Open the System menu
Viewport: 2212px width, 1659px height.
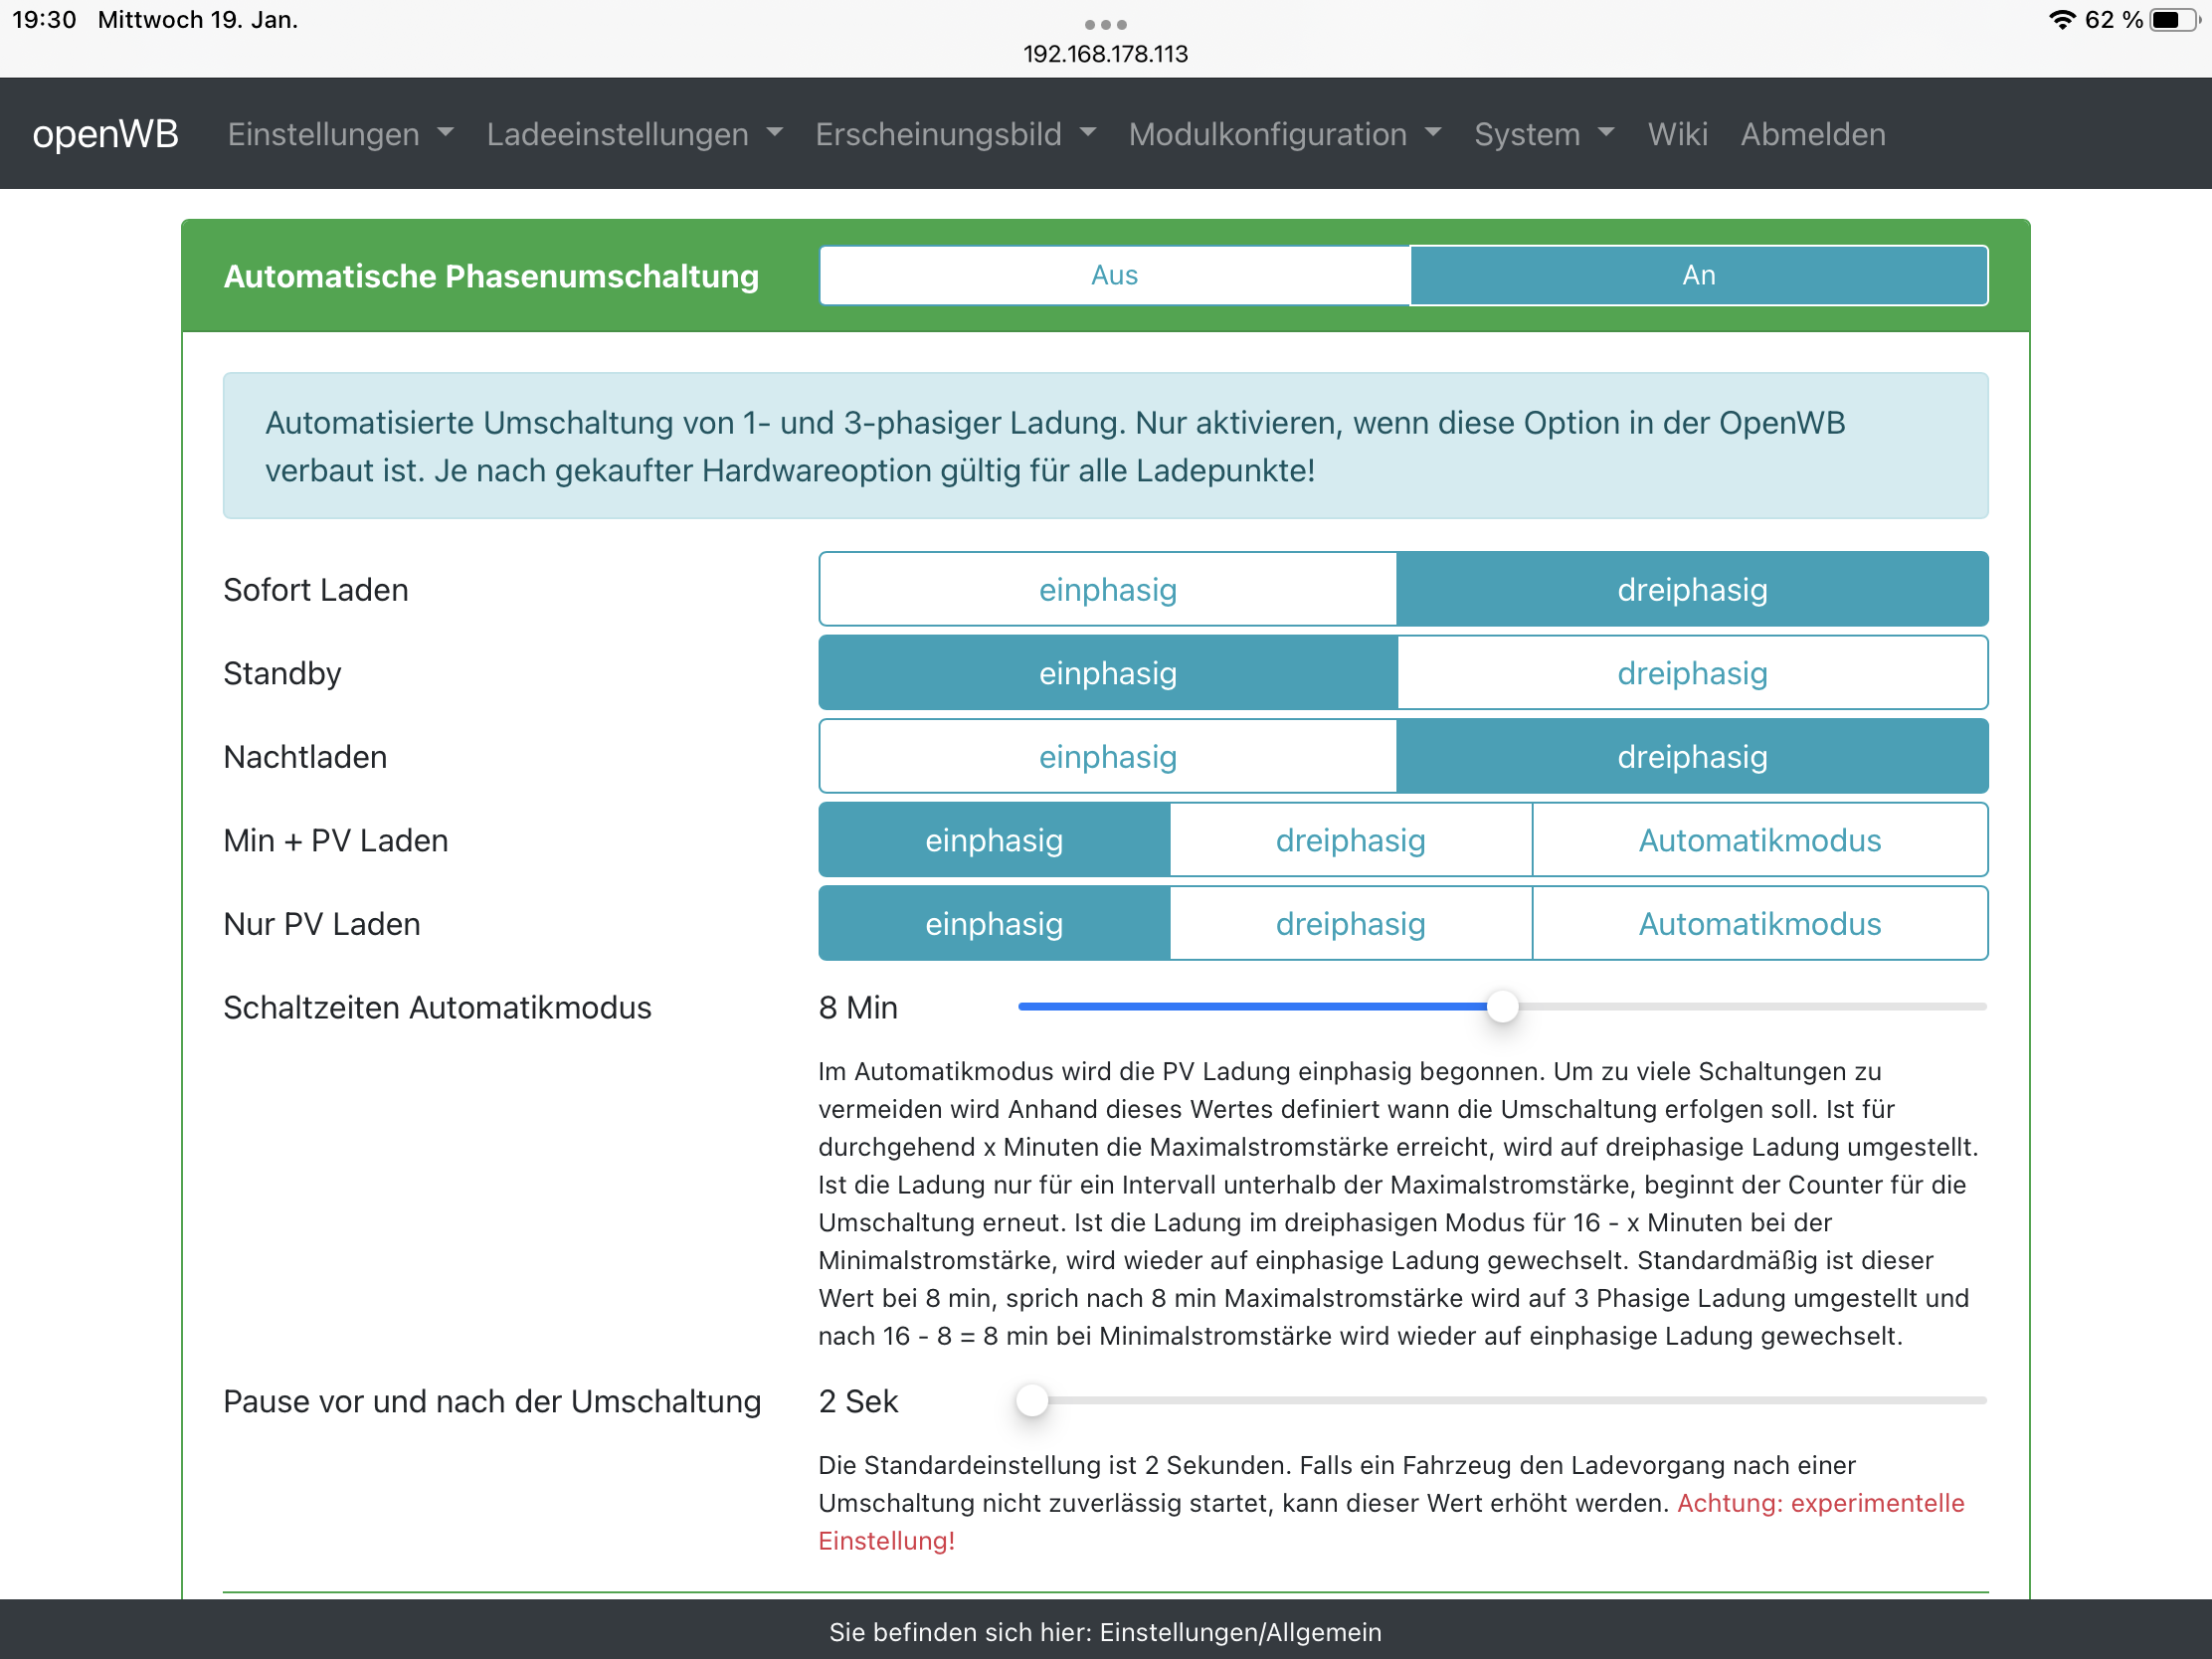tap(1543, 134)
